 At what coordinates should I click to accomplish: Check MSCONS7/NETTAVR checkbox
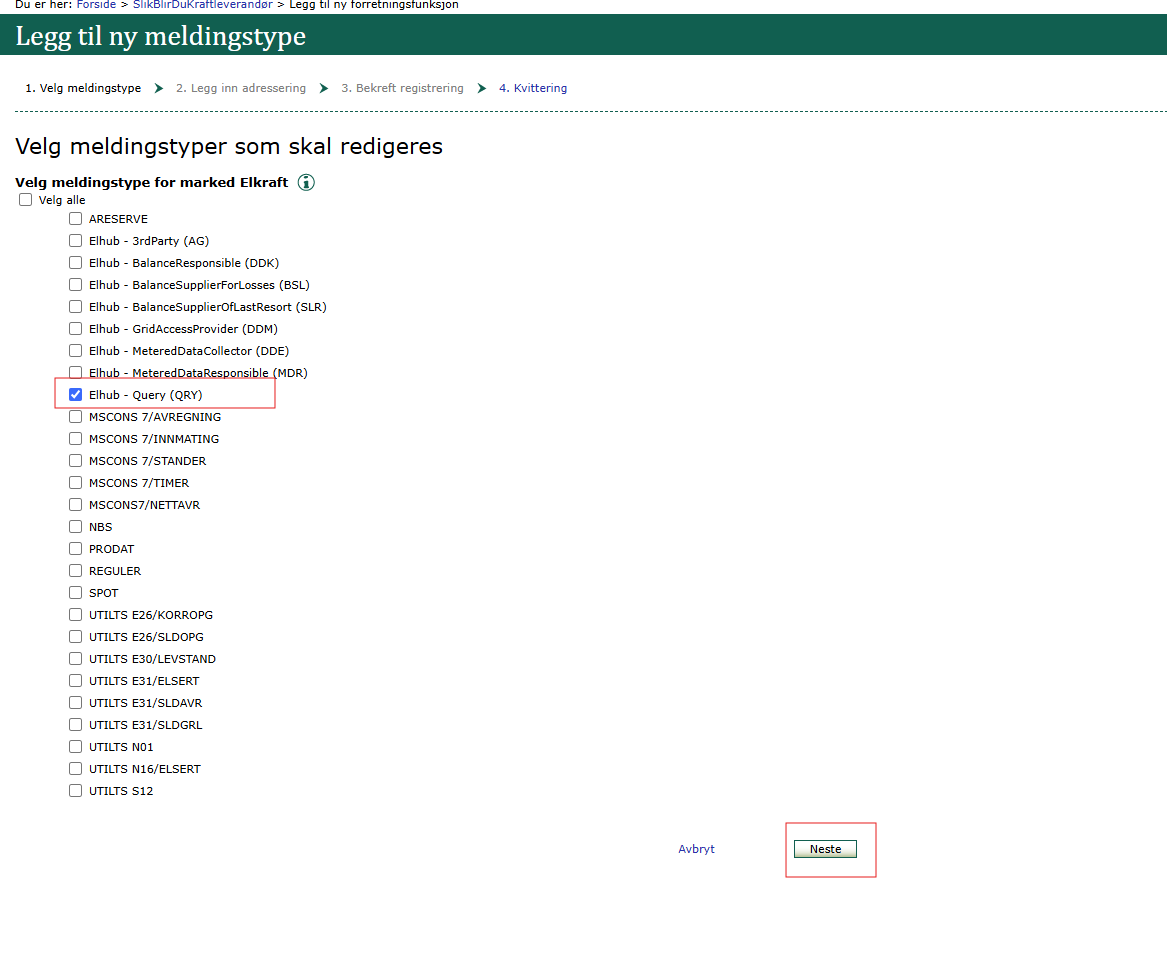pyautogui.click(x=75, y=505)
